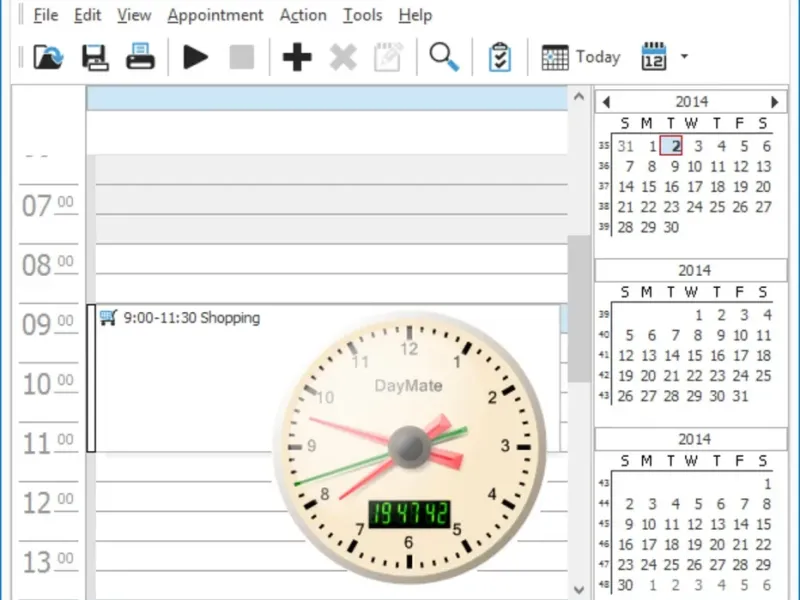800x600 pixels.
Task: Go to next month with right arrow
Action: [774, 102]
